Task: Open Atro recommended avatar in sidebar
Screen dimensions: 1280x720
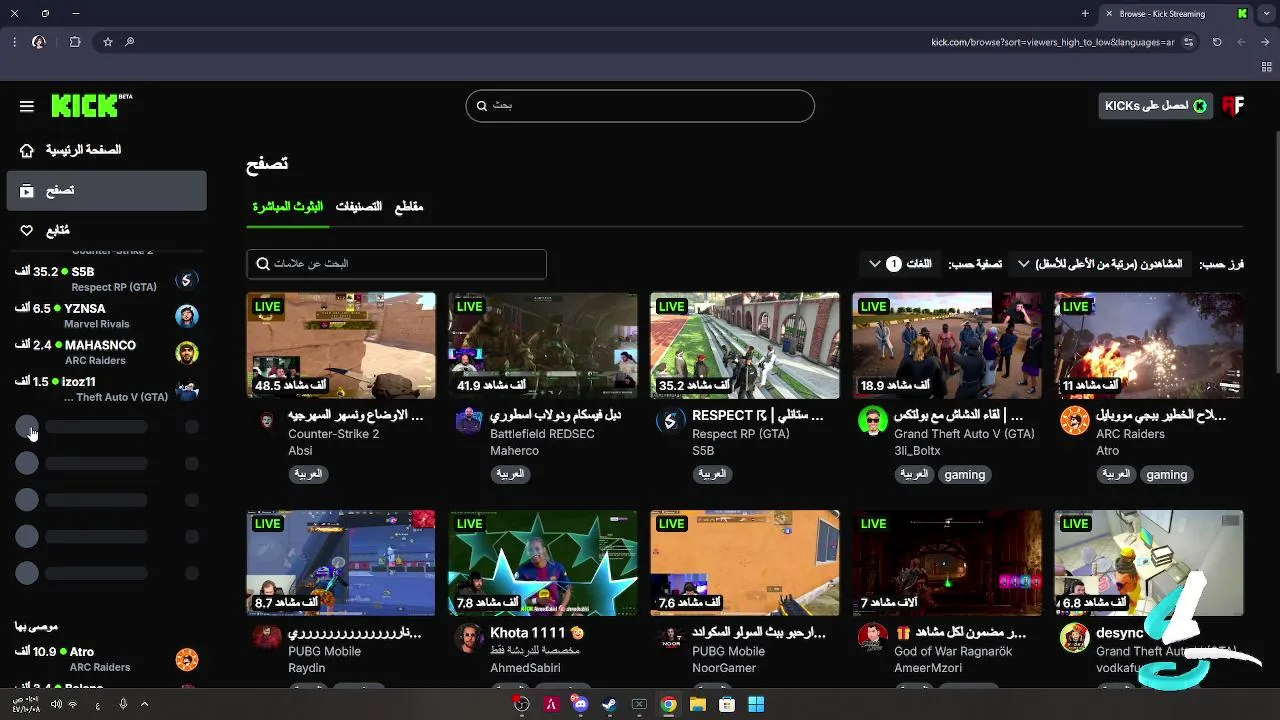Action: (x=187, y=659)
